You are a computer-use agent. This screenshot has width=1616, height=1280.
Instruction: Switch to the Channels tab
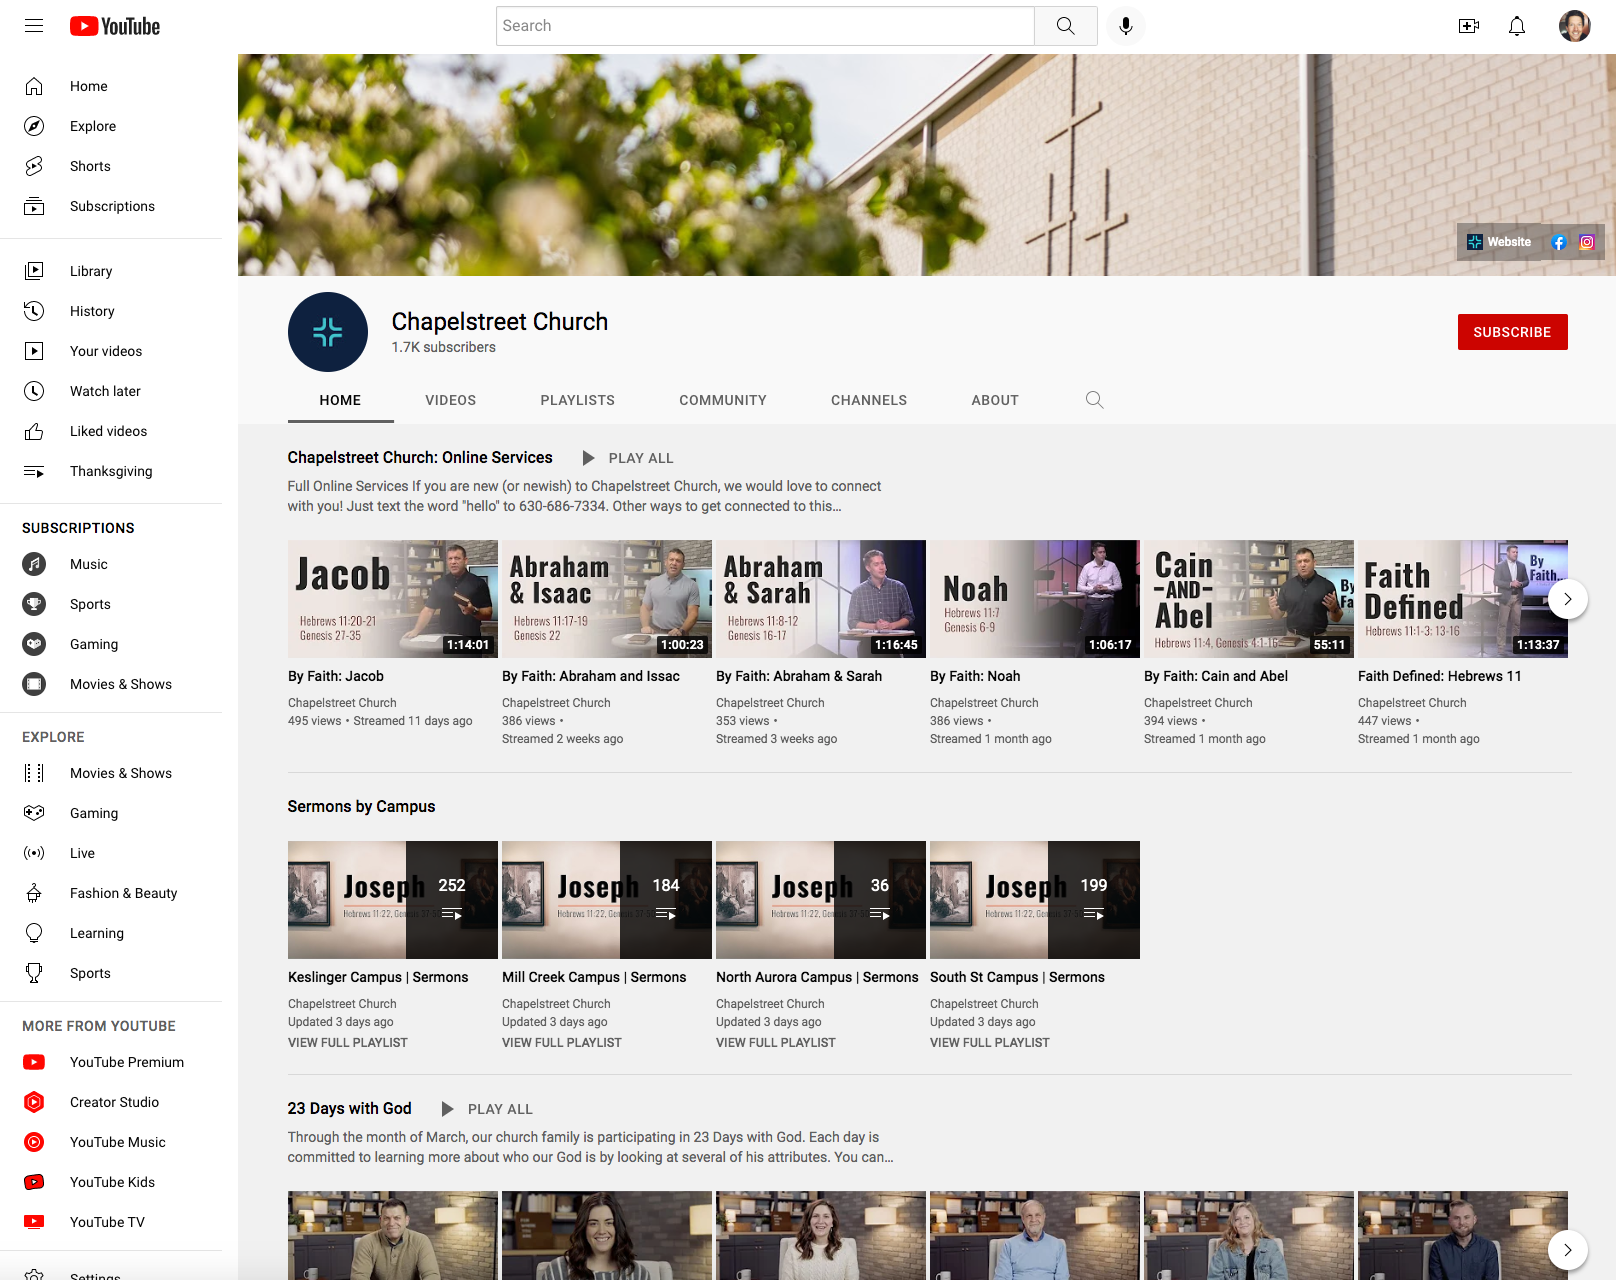pos(869,400)
